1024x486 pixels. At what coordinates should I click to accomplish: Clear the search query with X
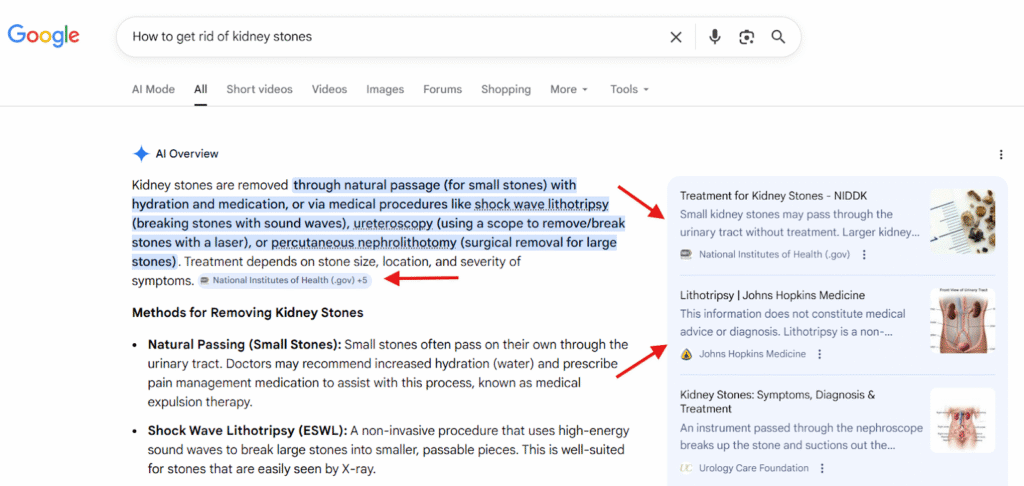676,37
